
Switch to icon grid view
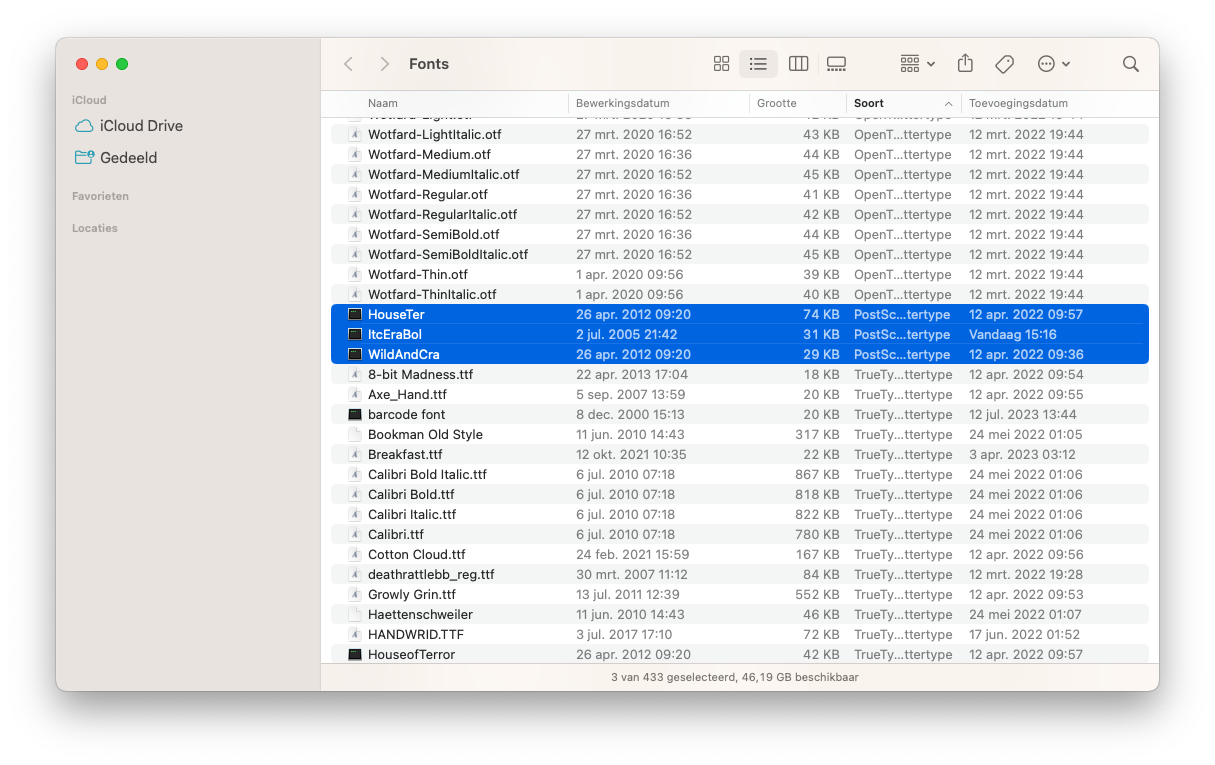(721, 64)
